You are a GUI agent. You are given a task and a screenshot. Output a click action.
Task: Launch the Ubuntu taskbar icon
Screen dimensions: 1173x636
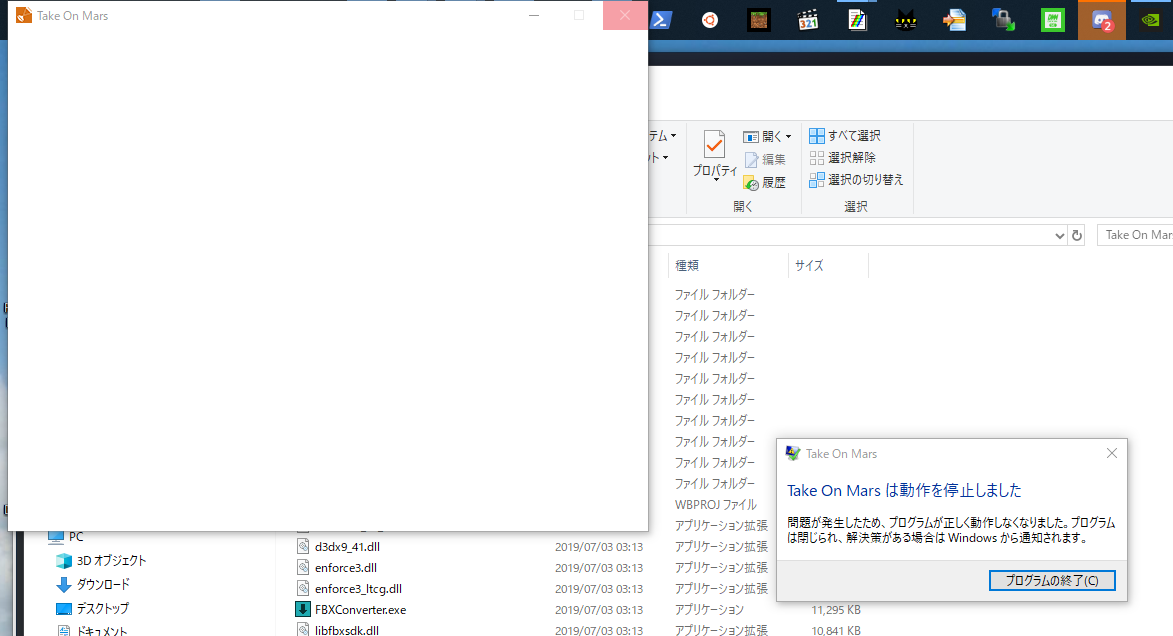(710, 20)
